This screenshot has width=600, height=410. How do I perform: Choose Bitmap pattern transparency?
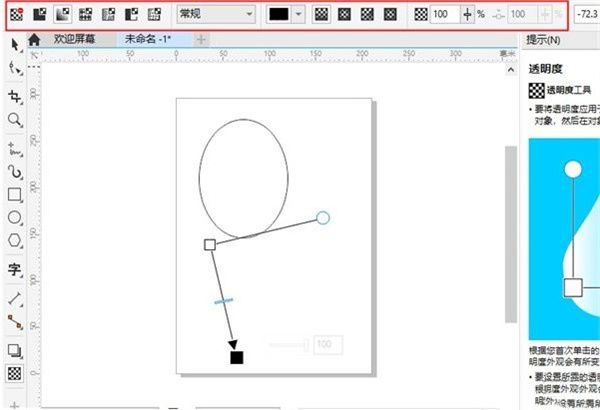coord(108,15)
